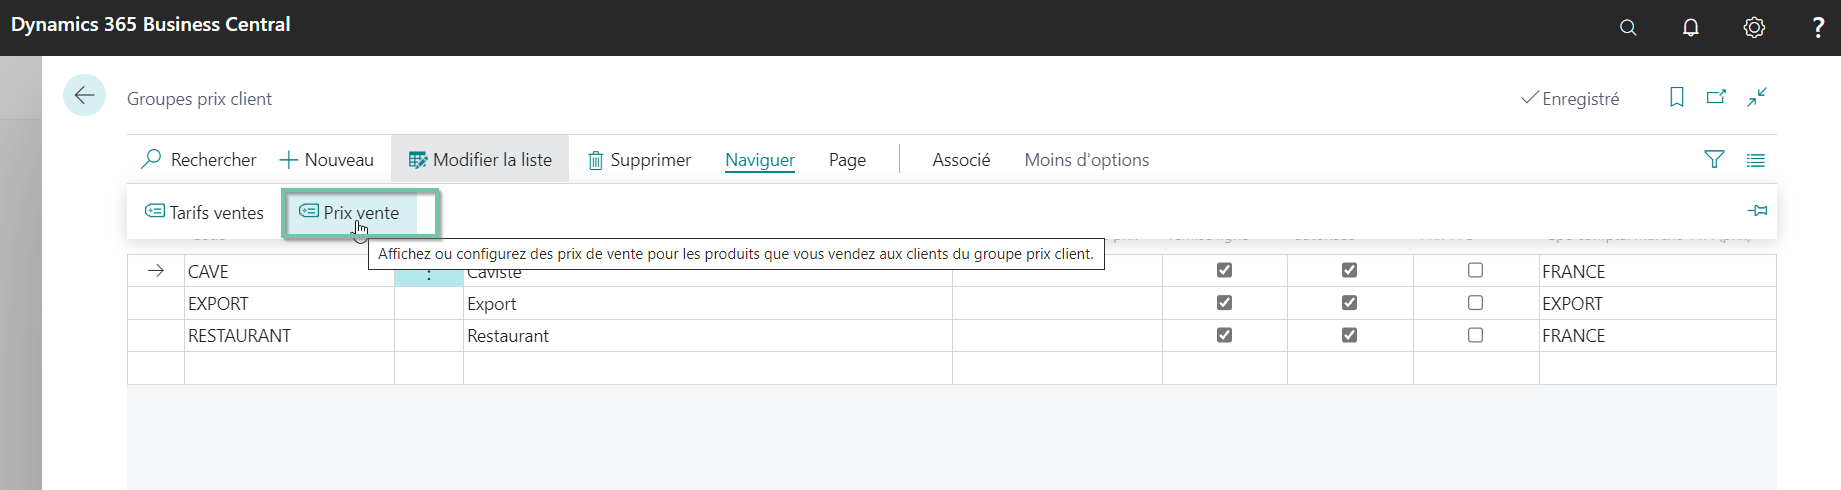Open the Associé menu
The image size is (1841, 490).
[961, 160]
